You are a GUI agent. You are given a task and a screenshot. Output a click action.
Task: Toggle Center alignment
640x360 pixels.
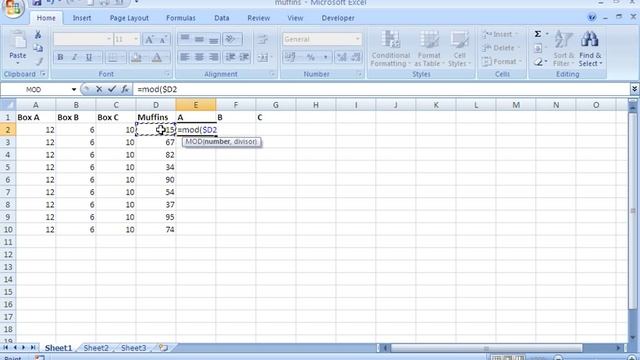(199, 57)
